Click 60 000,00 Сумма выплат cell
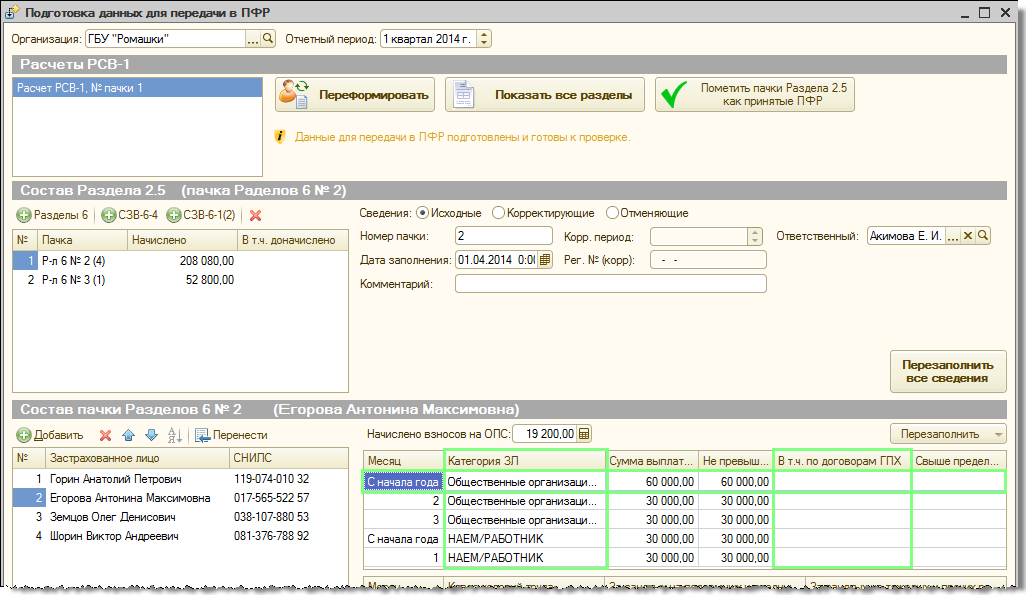This screenshot has height=595, width=1026. tap(652, 482)
